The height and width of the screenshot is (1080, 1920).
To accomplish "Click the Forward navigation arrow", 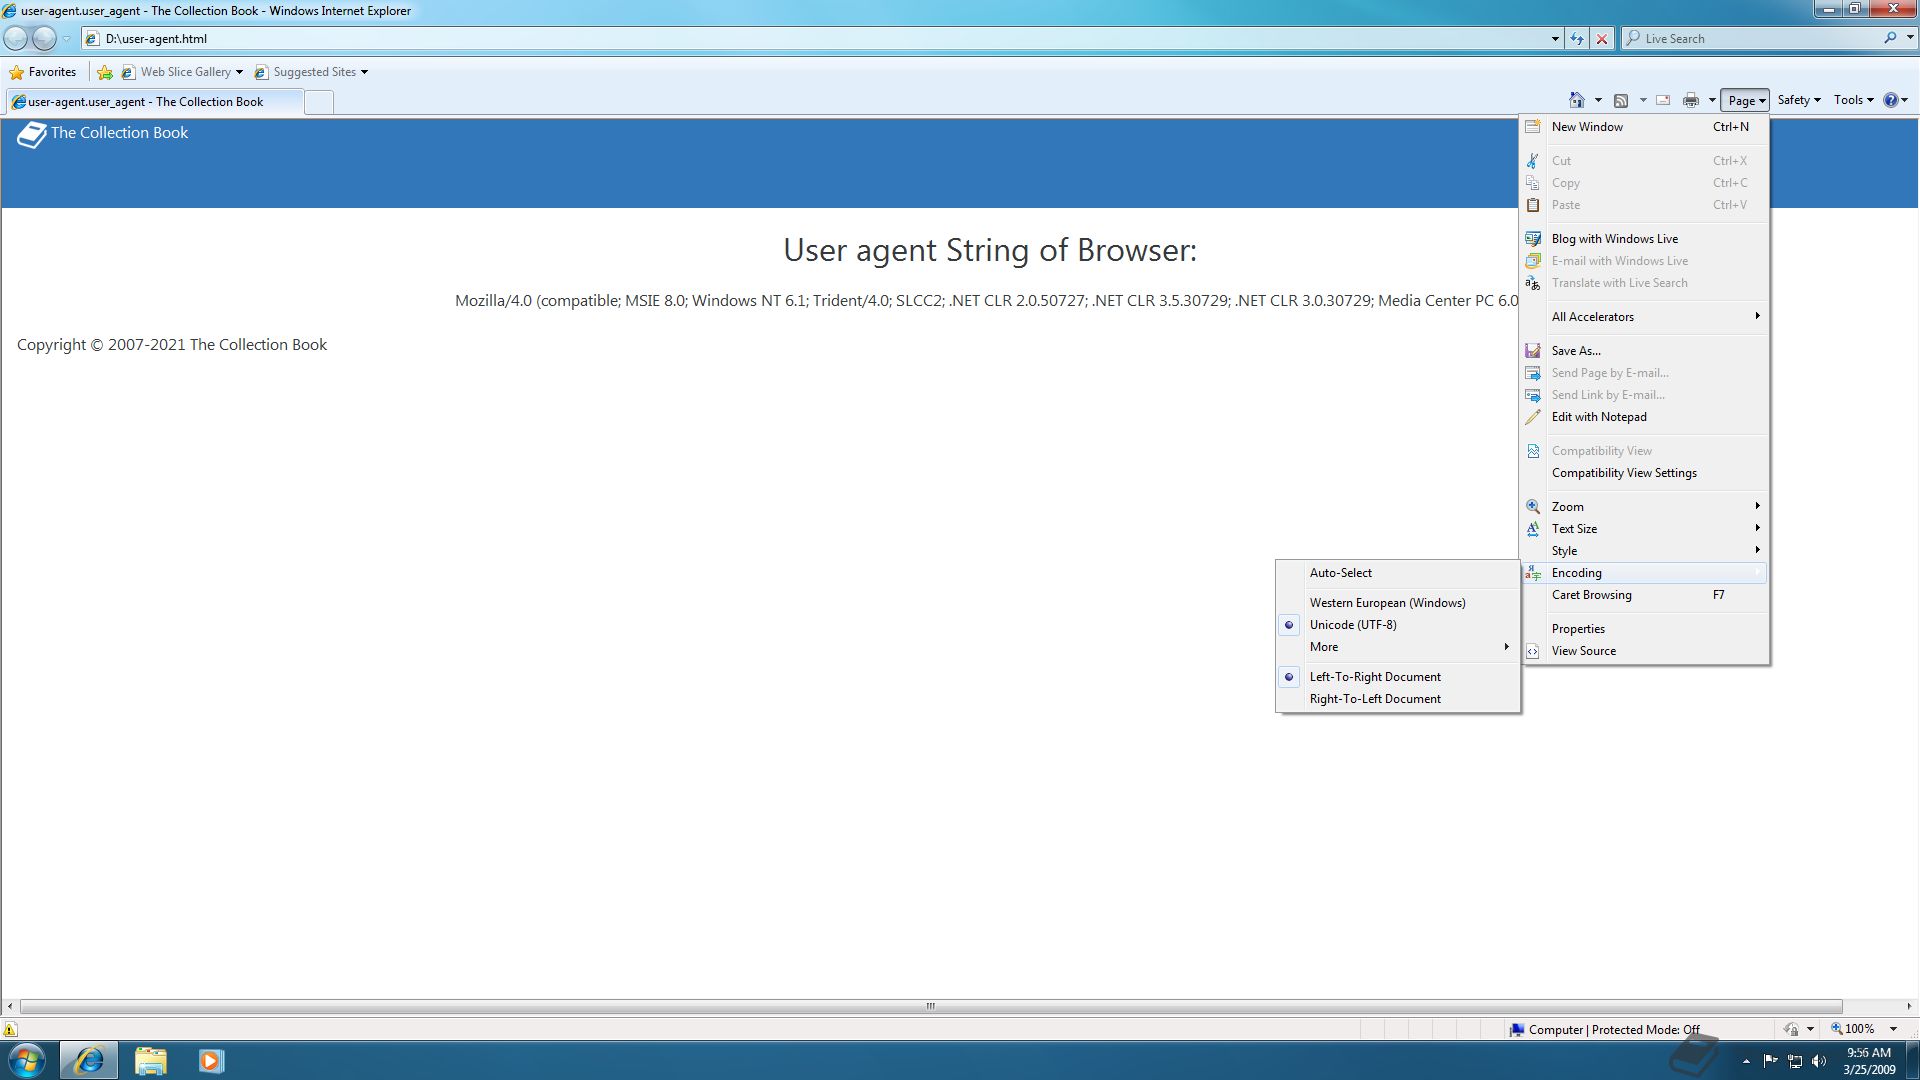I will point(44,38).
